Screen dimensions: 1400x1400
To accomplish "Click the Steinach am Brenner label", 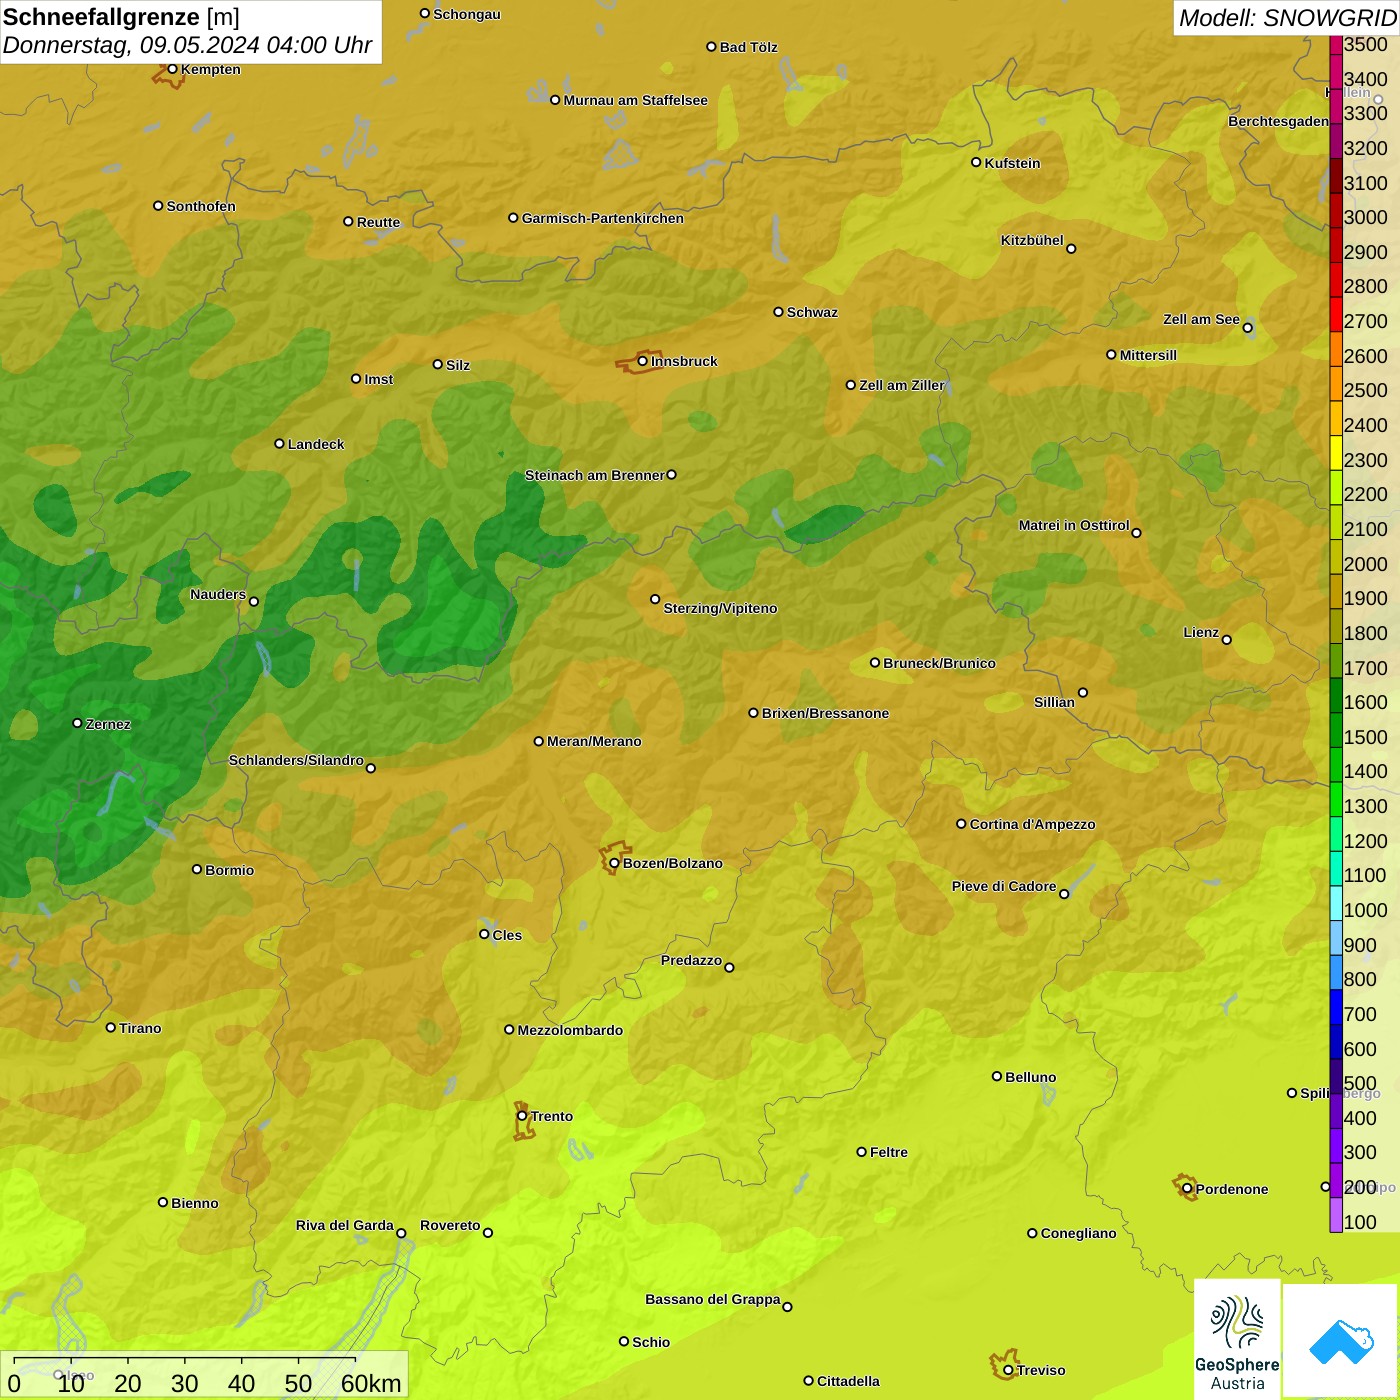I will [594, 475].
